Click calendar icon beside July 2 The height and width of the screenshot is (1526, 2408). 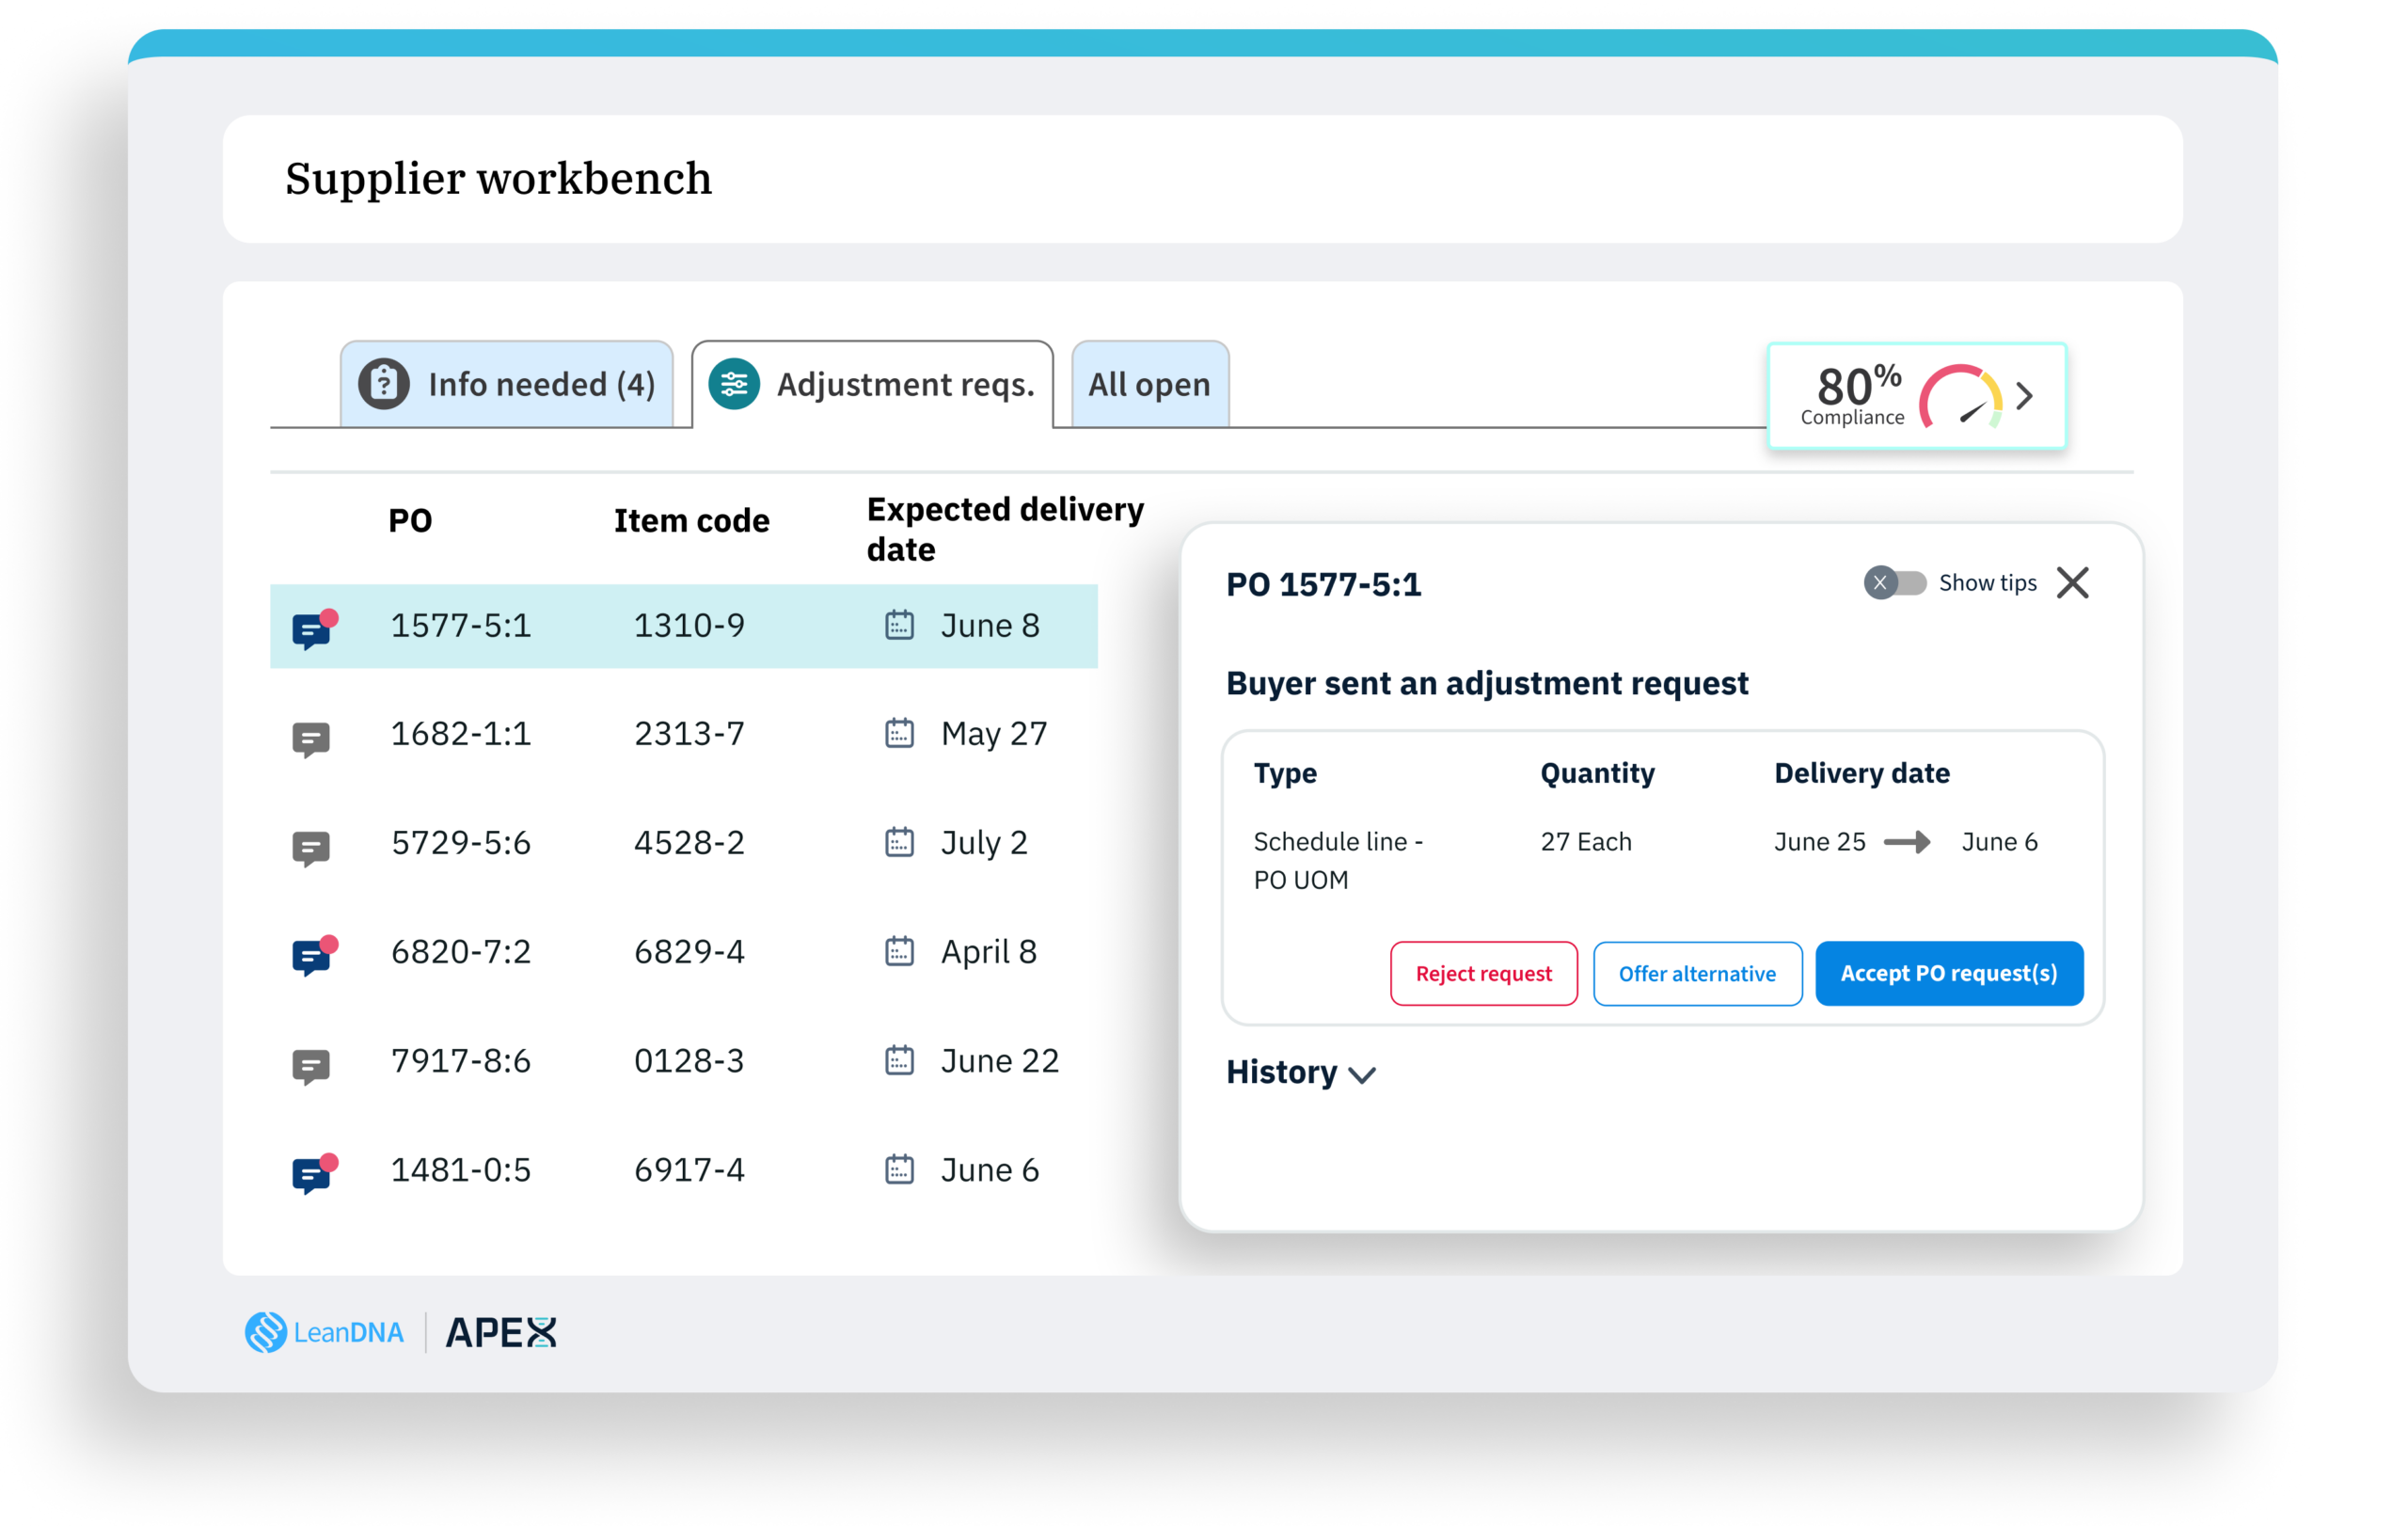[x=899, y=842]
